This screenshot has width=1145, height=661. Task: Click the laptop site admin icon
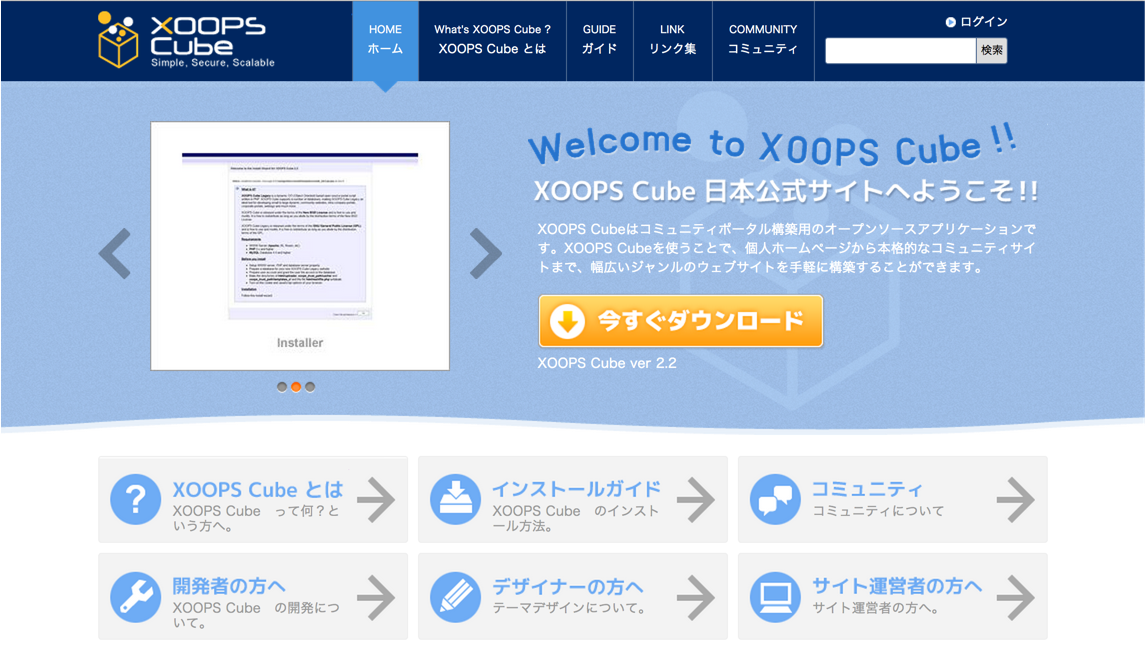coord(776,597)
